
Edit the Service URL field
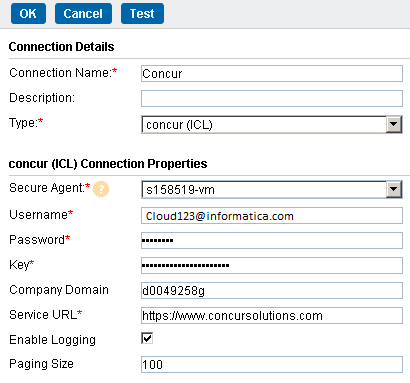(272, 315)
